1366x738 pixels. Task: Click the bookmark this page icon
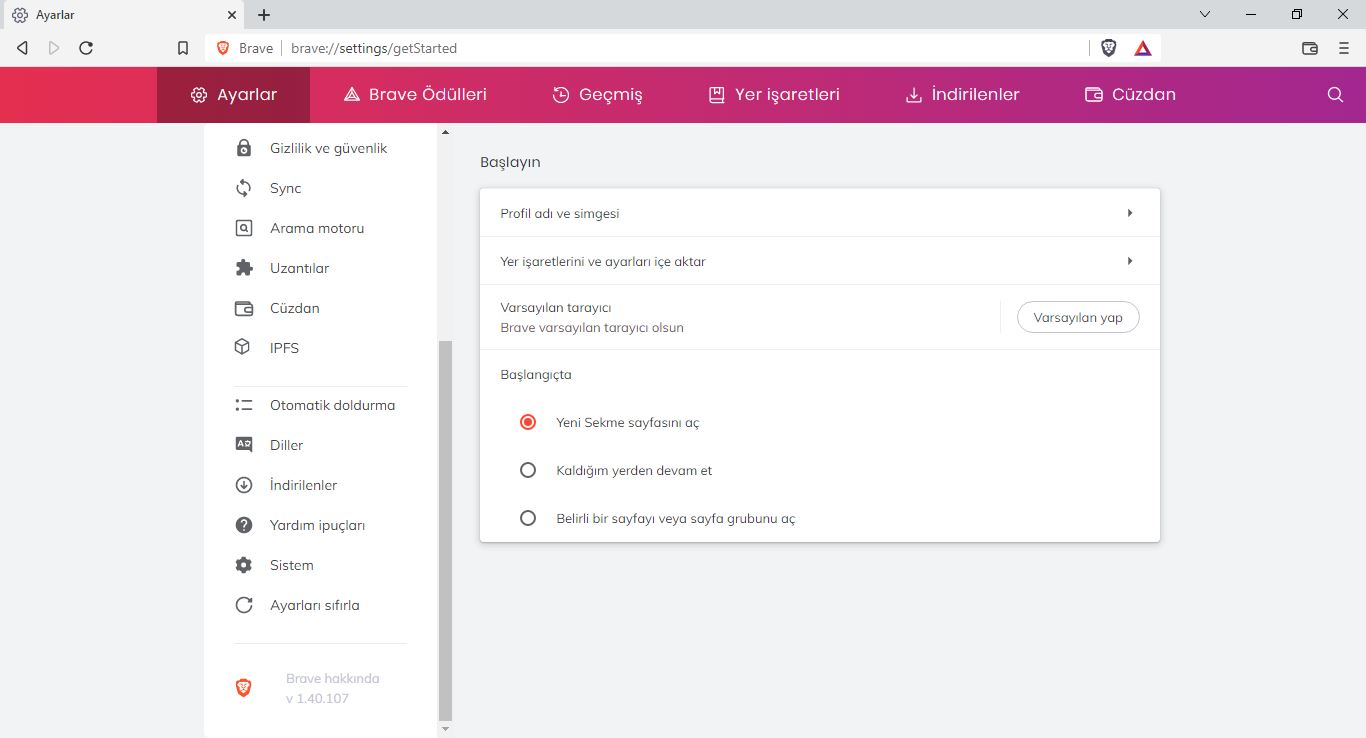point(182,48)
